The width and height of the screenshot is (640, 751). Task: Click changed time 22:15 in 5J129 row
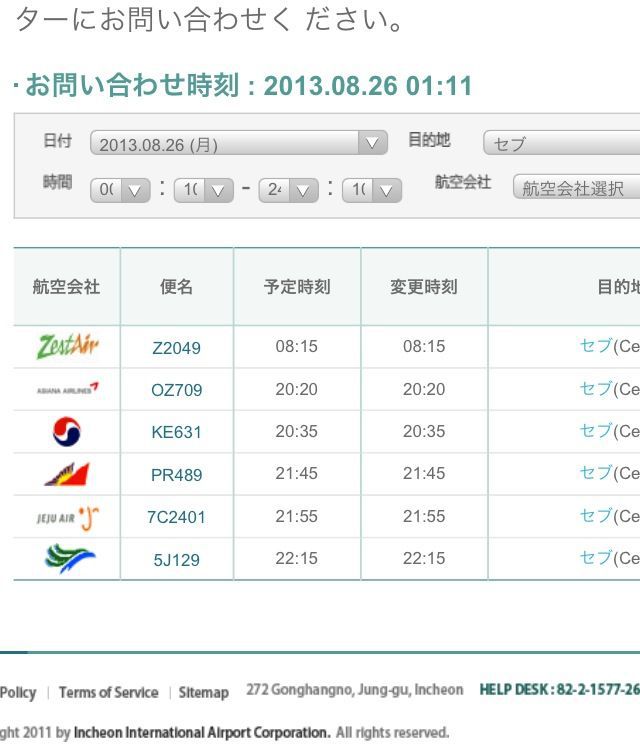(x=424, y=558)
